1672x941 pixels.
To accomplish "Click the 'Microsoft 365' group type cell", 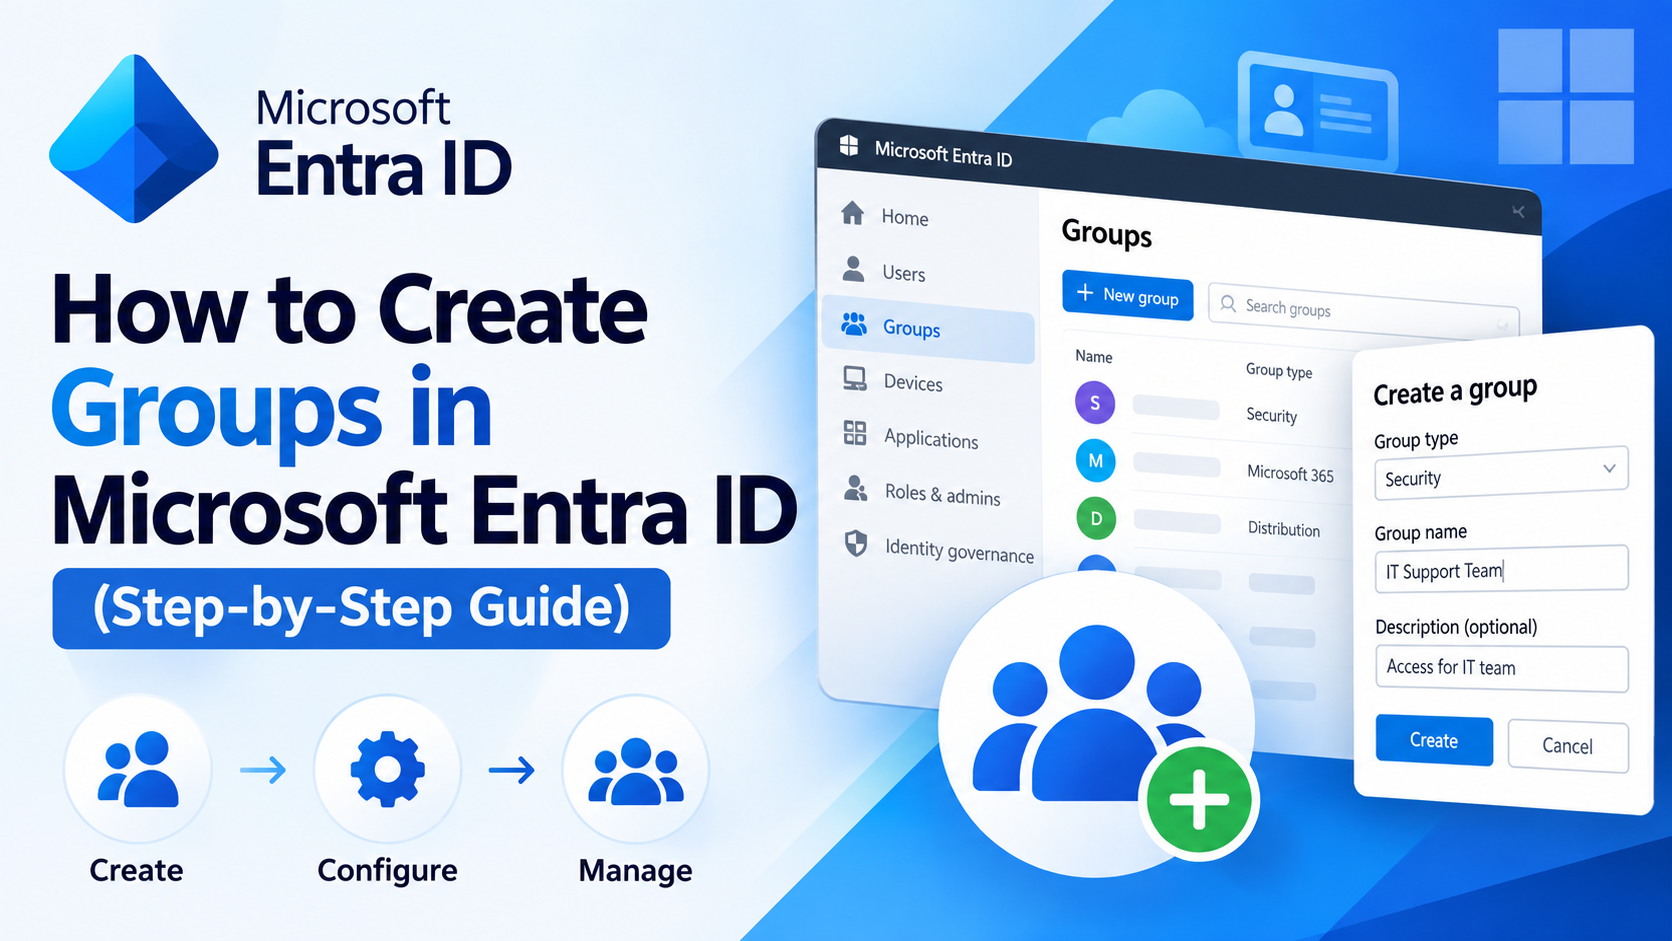I will pos(1290,473).
